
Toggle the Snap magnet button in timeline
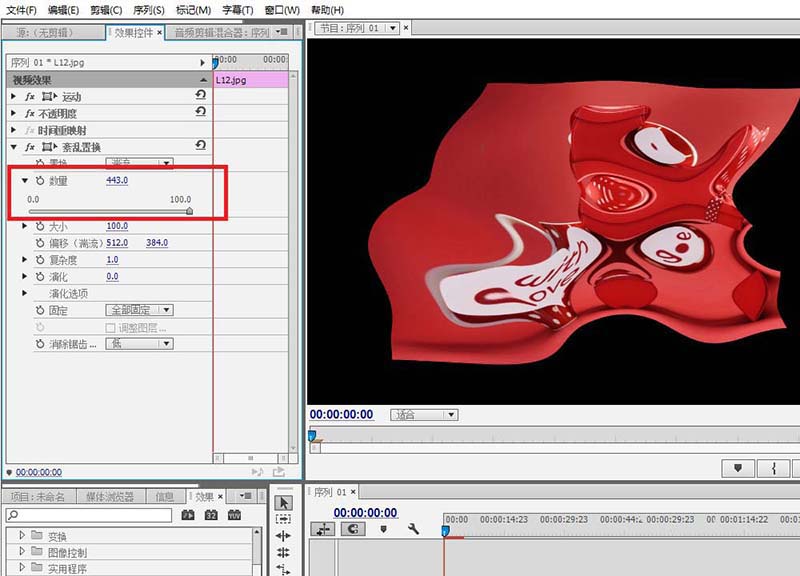pyautogui.click(x=353, y=529)
